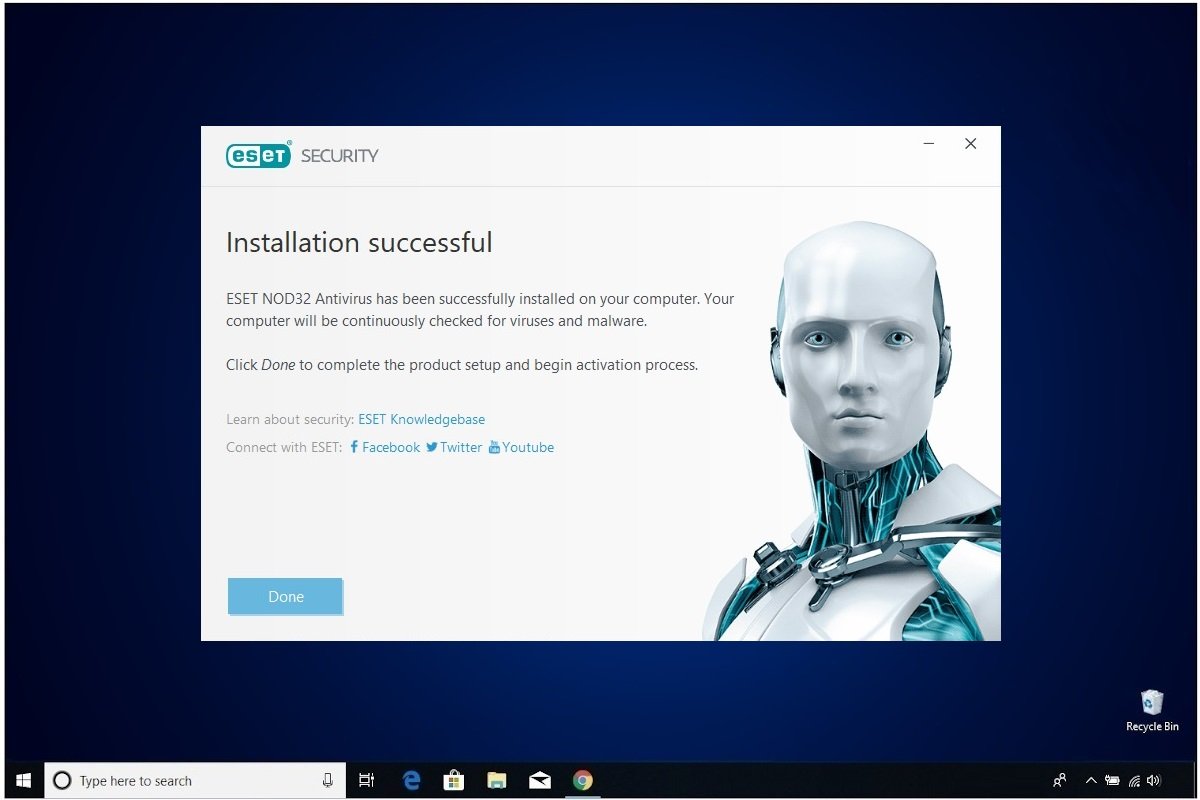Click the ESET Security logo
1200x800 pixels.
302,155
